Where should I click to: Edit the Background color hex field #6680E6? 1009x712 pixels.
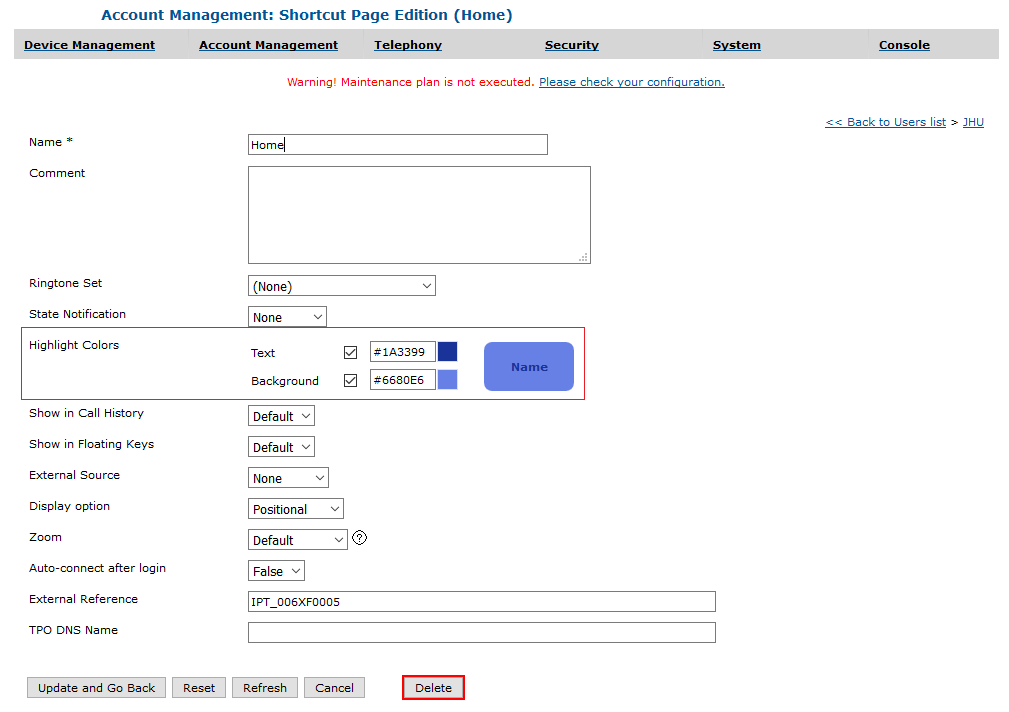tap(403, 380)
